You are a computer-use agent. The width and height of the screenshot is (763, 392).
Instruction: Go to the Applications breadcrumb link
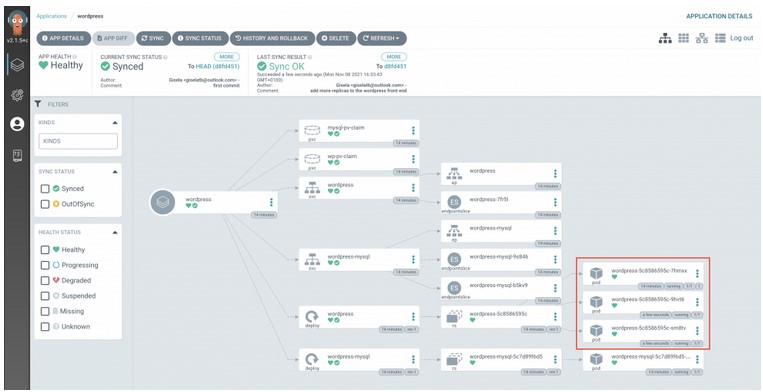(x=52, y=16)
